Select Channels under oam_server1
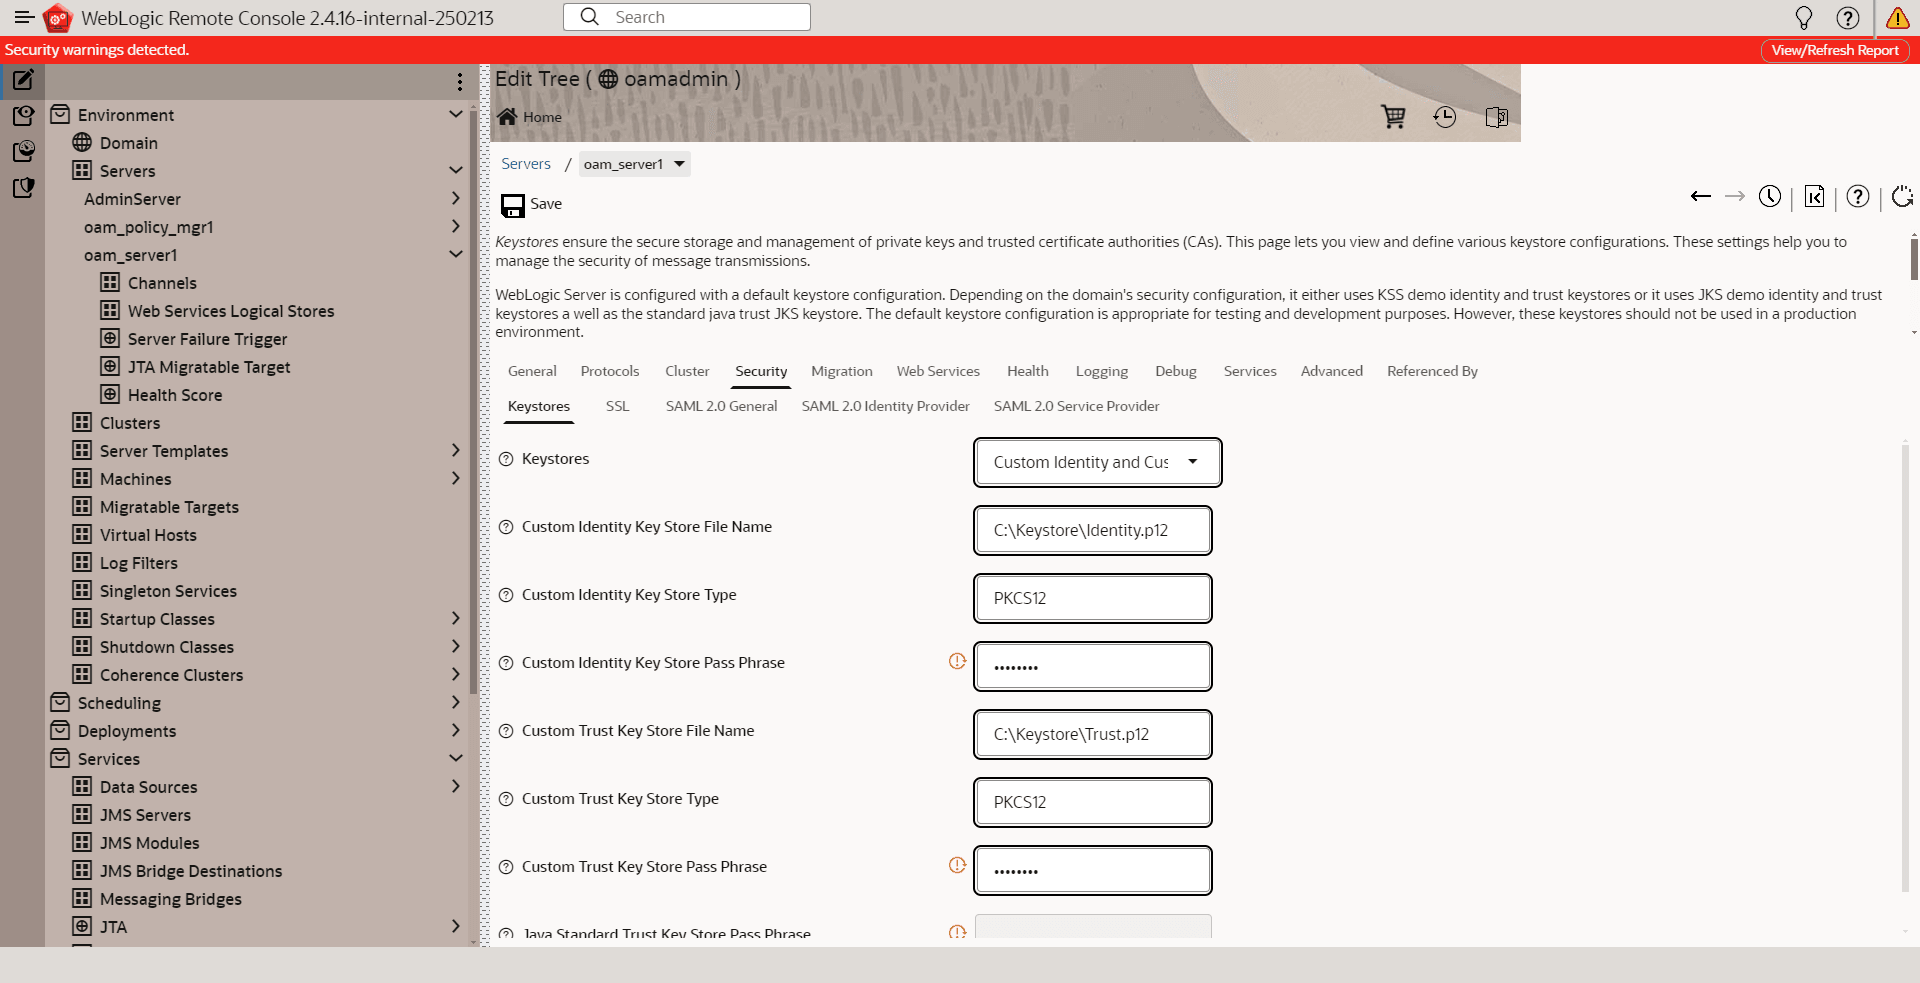This screenshot has height=983, width=1920. [162, 283]
